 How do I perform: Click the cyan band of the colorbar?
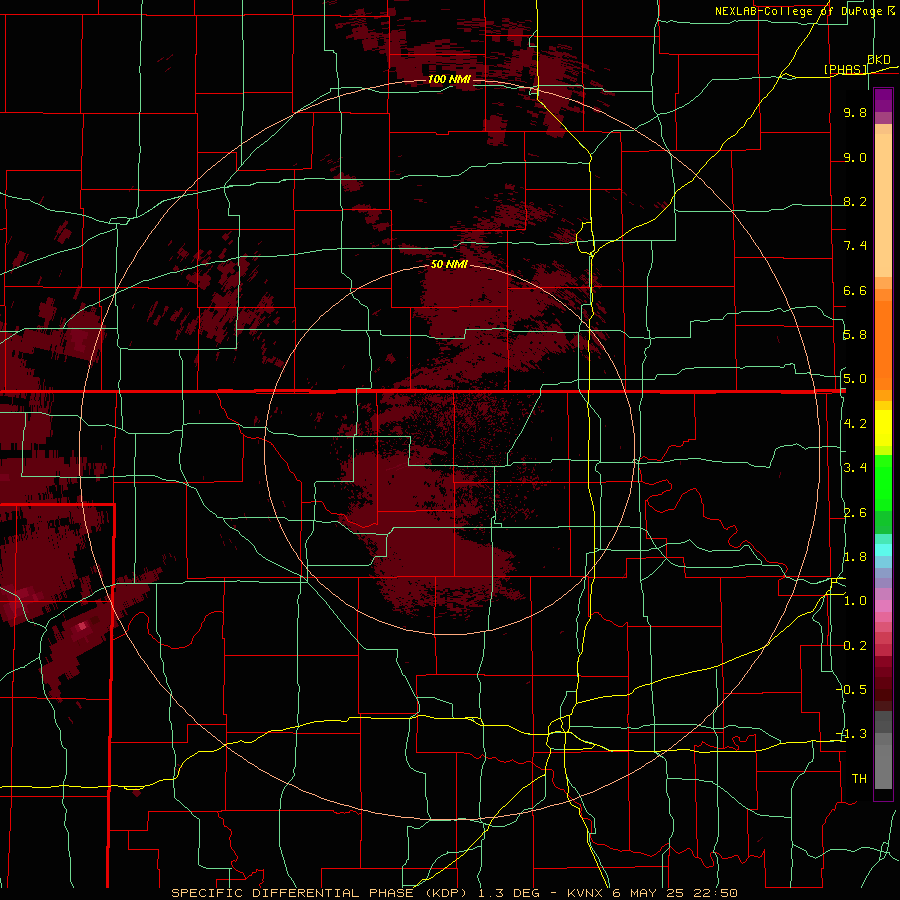pos(883,550)
